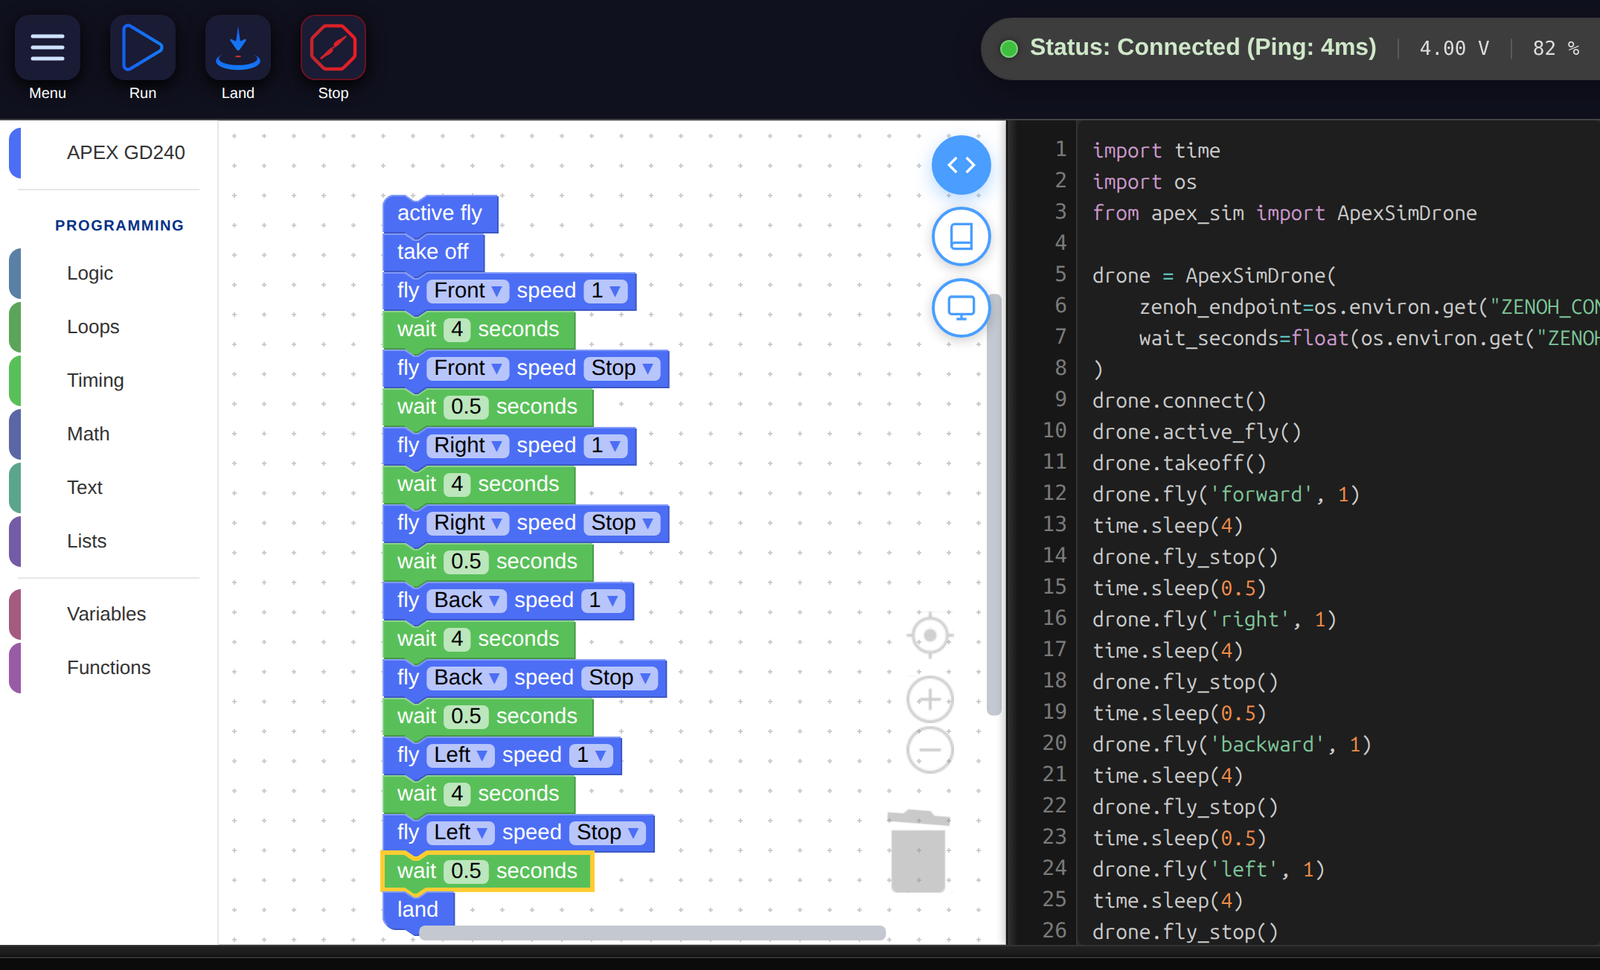Open Stop speed dropdown on fly Left block

click(x=608, y=833)
